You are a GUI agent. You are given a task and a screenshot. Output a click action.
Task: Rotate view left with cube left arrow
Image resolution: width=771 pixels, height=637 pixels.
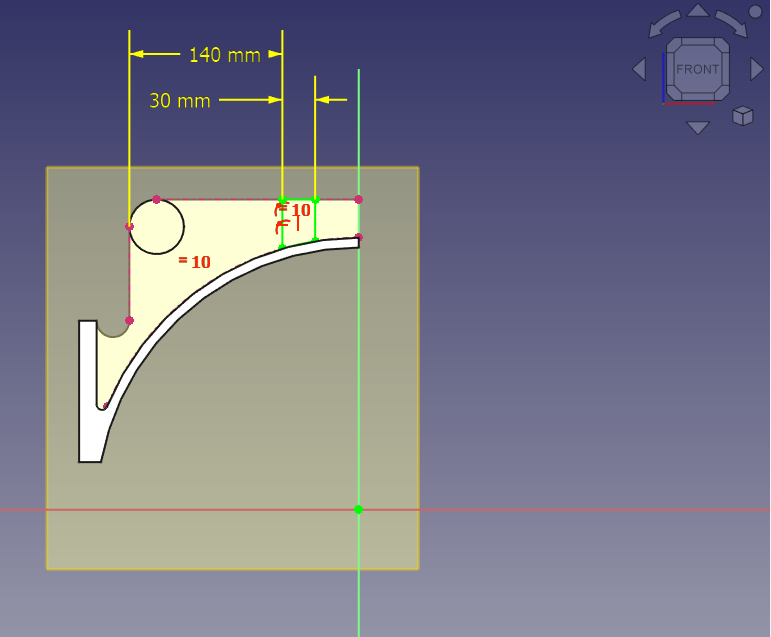click(639, 69)
